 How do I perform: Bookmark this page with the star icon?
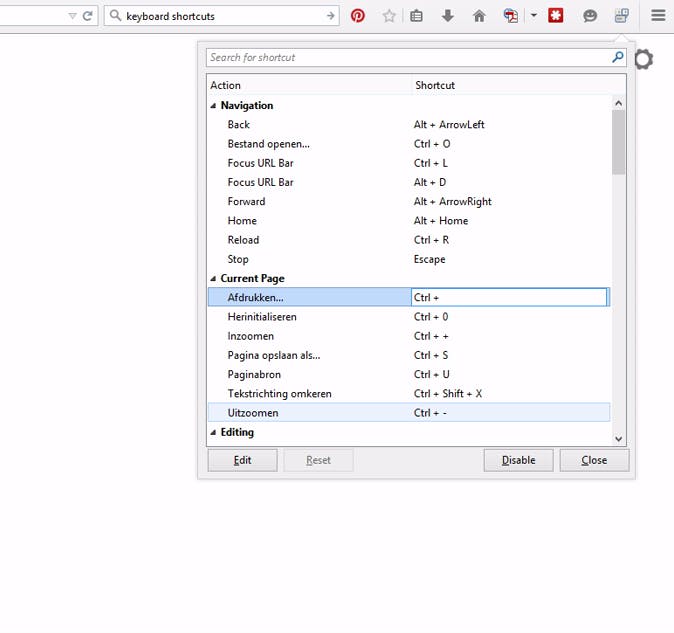click(389, 16)
